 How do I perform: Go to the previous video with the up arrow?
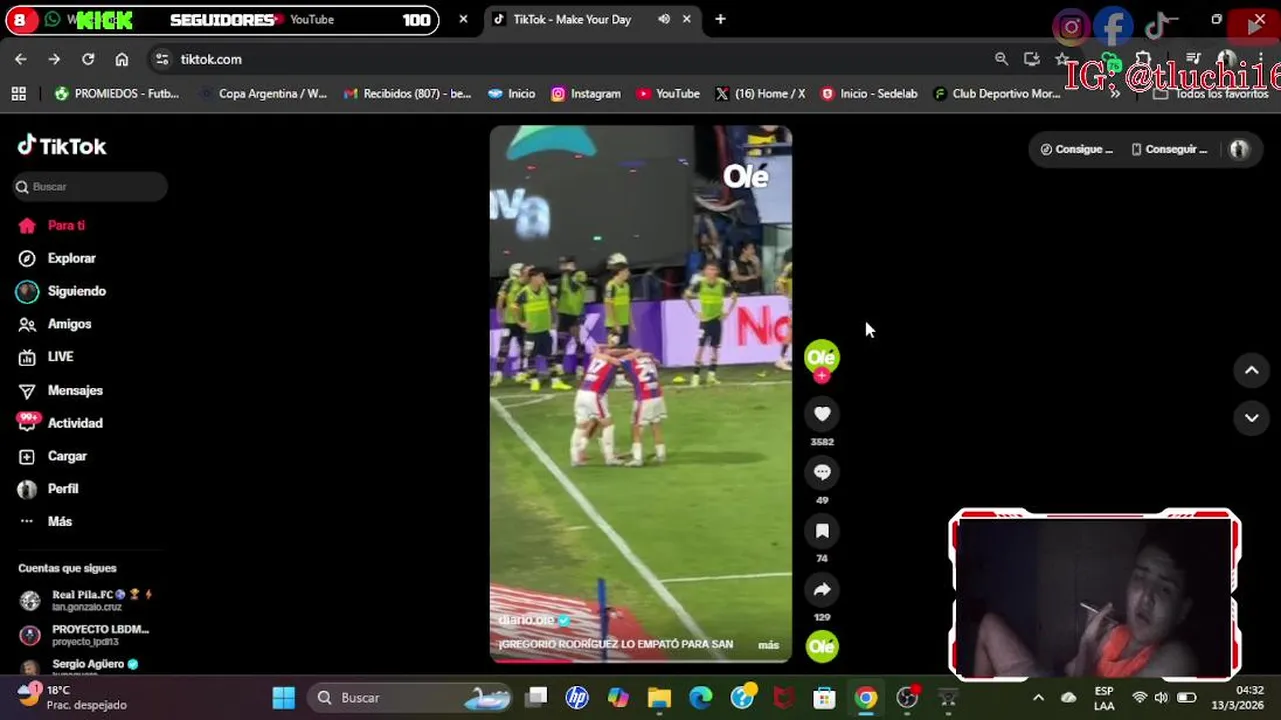[1251, 371]
